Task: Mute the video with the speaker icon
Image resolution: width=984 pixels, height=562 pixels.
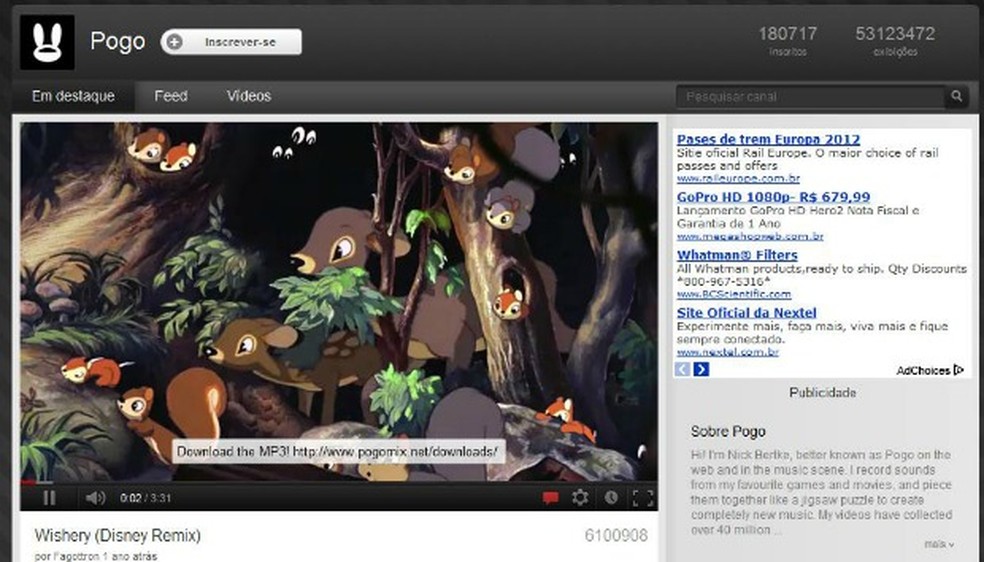Action: coord(95,498)
